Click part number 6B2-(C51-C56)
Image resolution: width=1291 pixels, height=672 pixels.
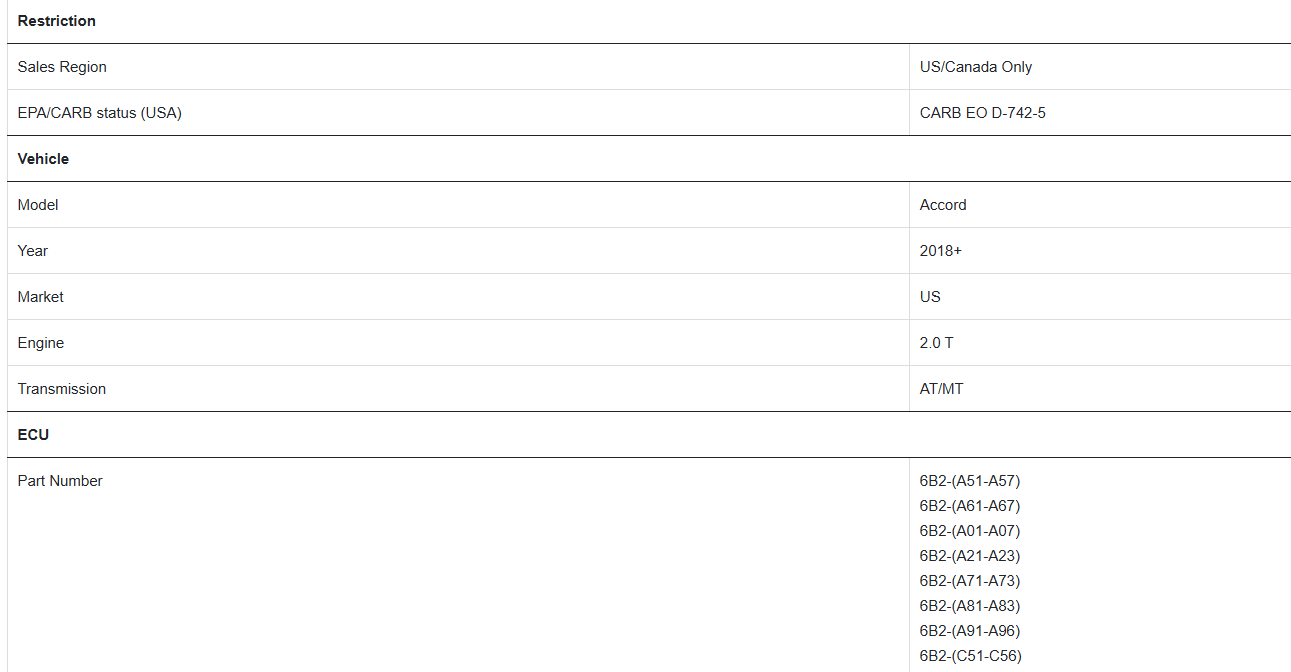[971, 656]
